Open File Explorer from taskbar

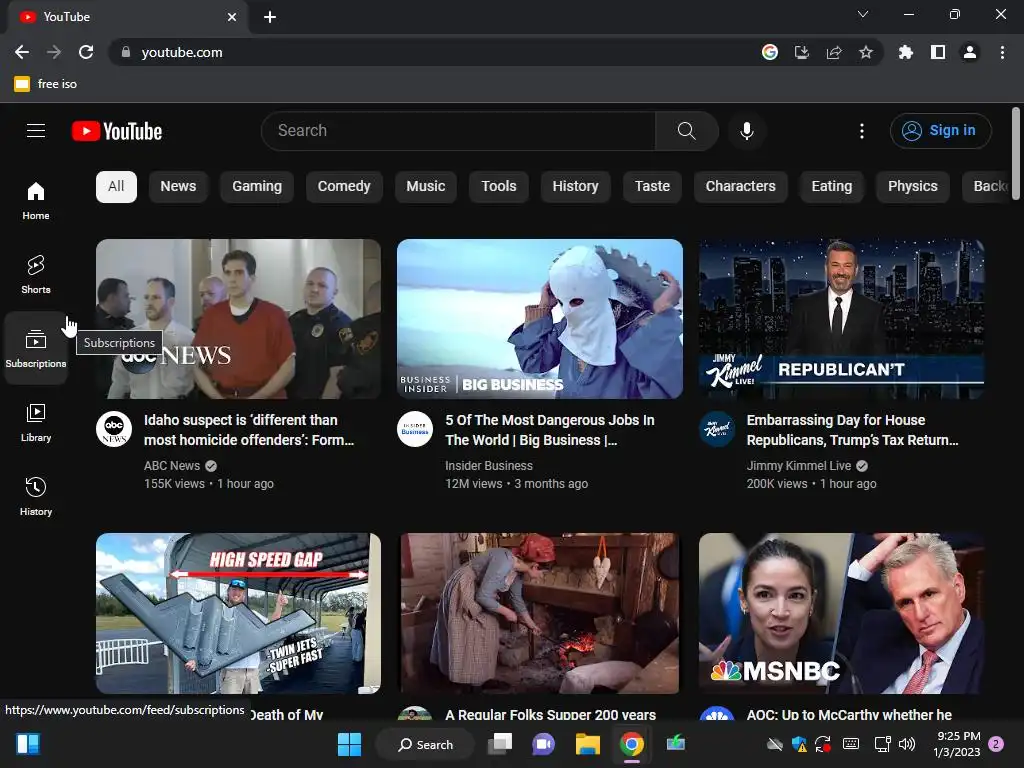587,744
